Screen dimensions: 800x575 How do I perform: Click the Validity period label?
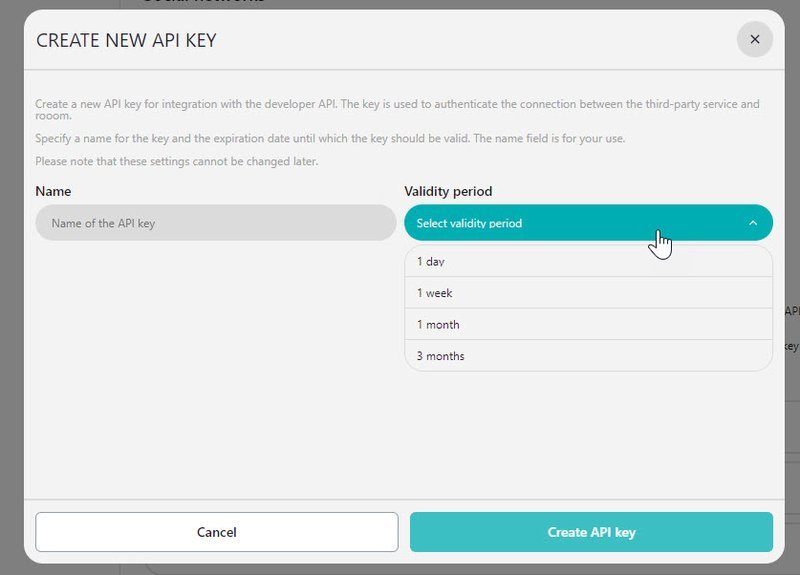pos(448,191)
